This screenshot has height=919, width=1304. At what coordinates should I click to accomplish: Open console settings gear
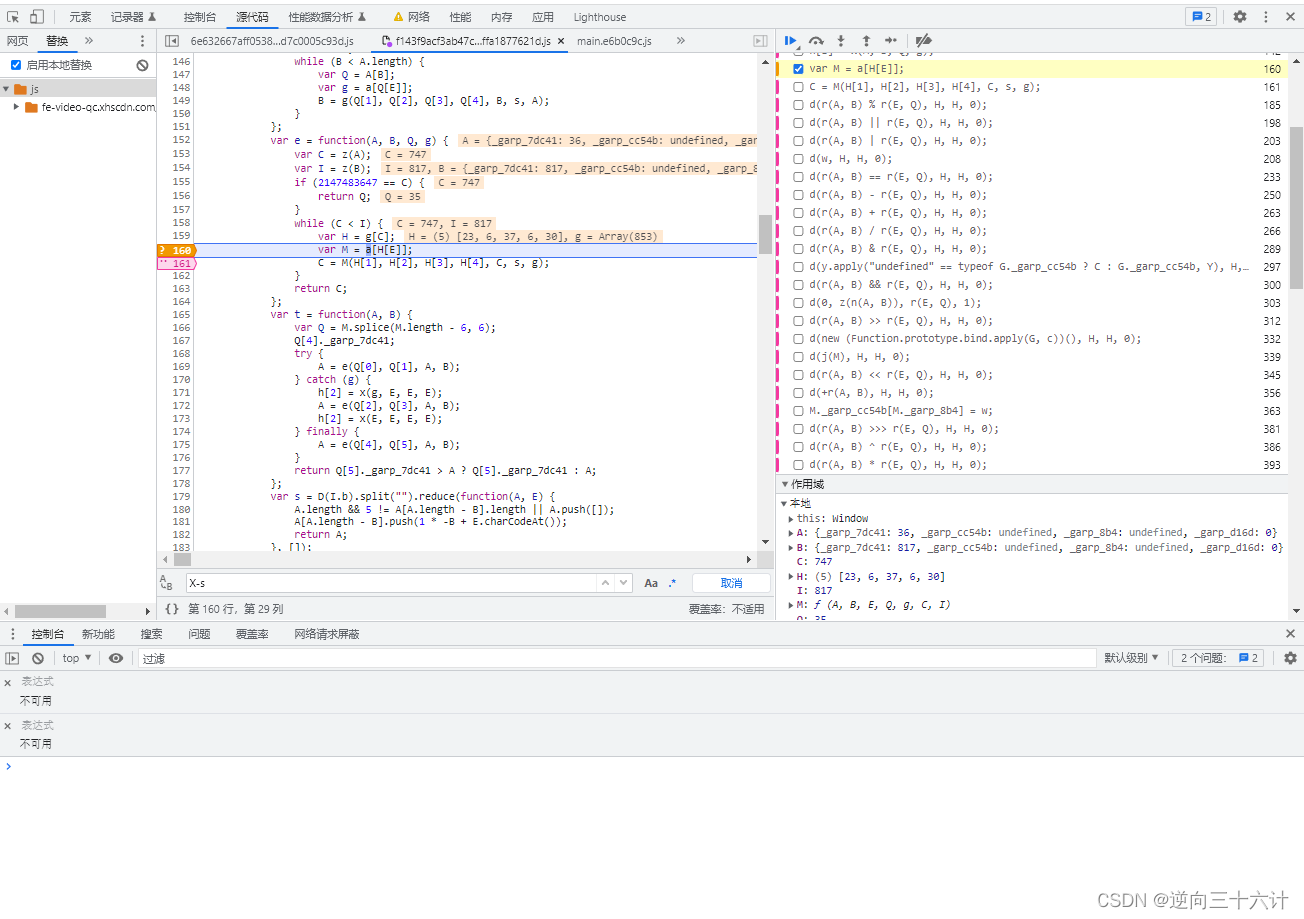pos(1290,658)
